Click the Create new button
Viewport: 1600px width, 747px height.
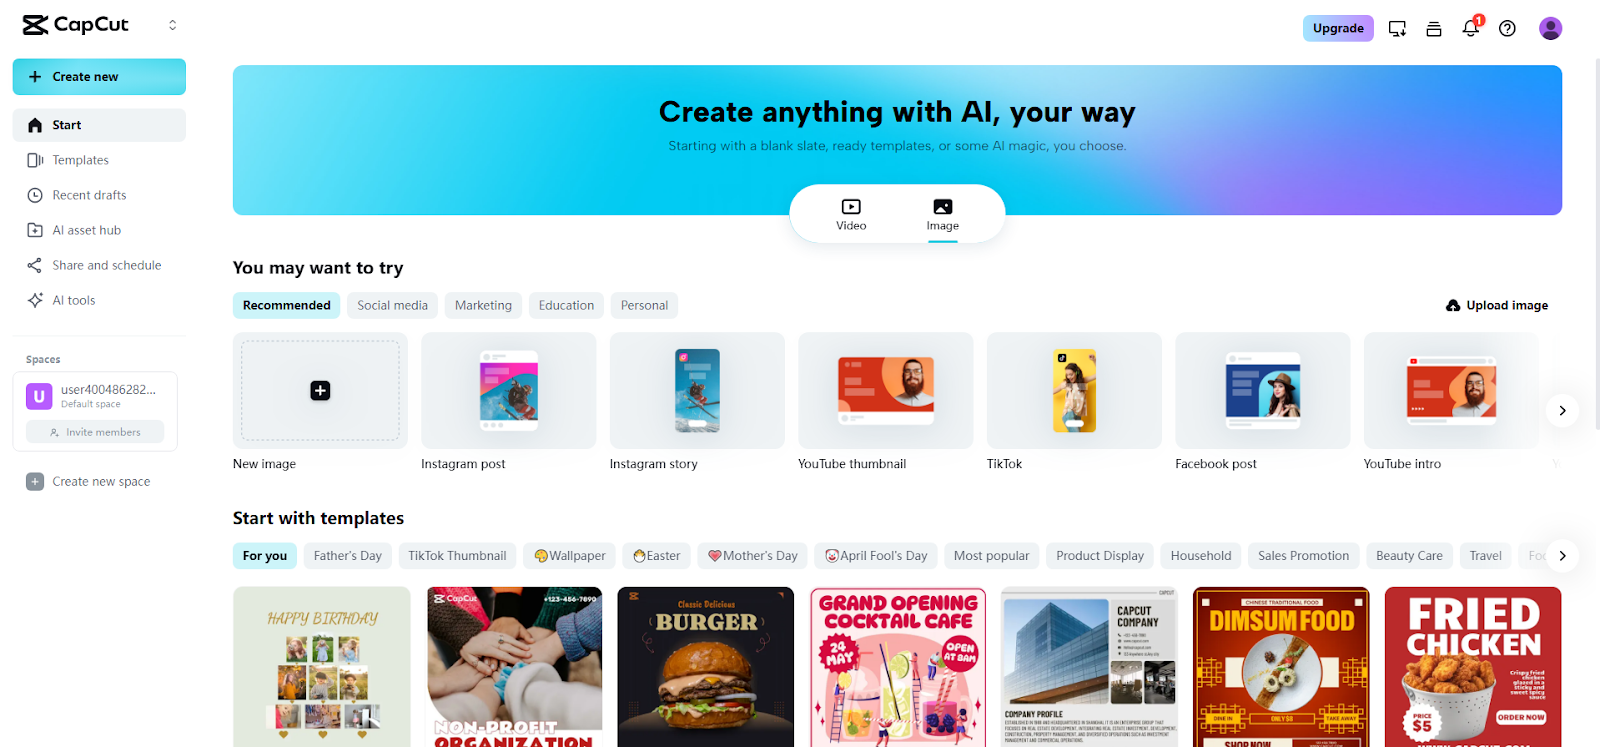99,77
